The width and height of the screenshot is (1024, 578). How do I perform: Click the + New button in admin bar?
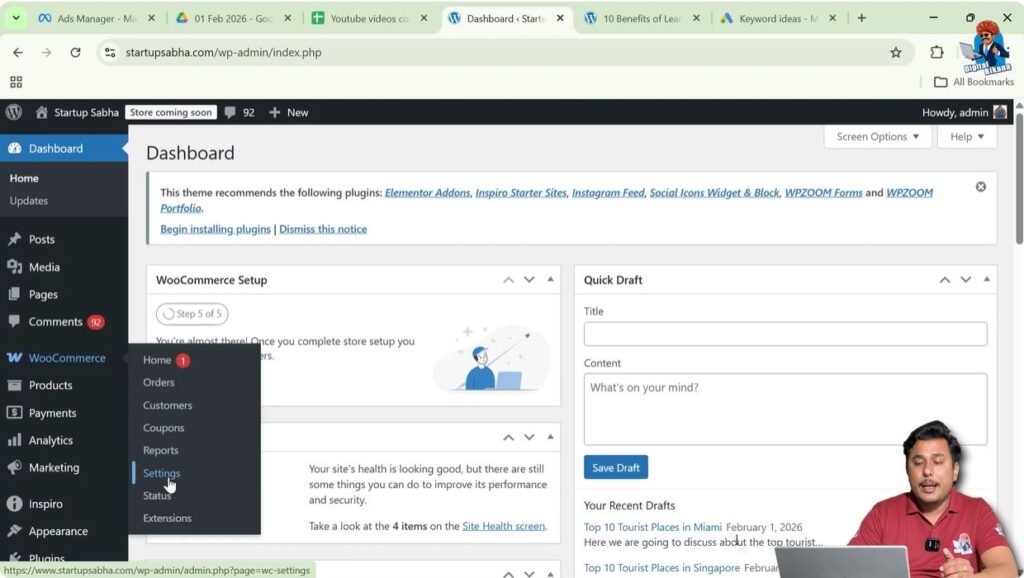(288, 112)
